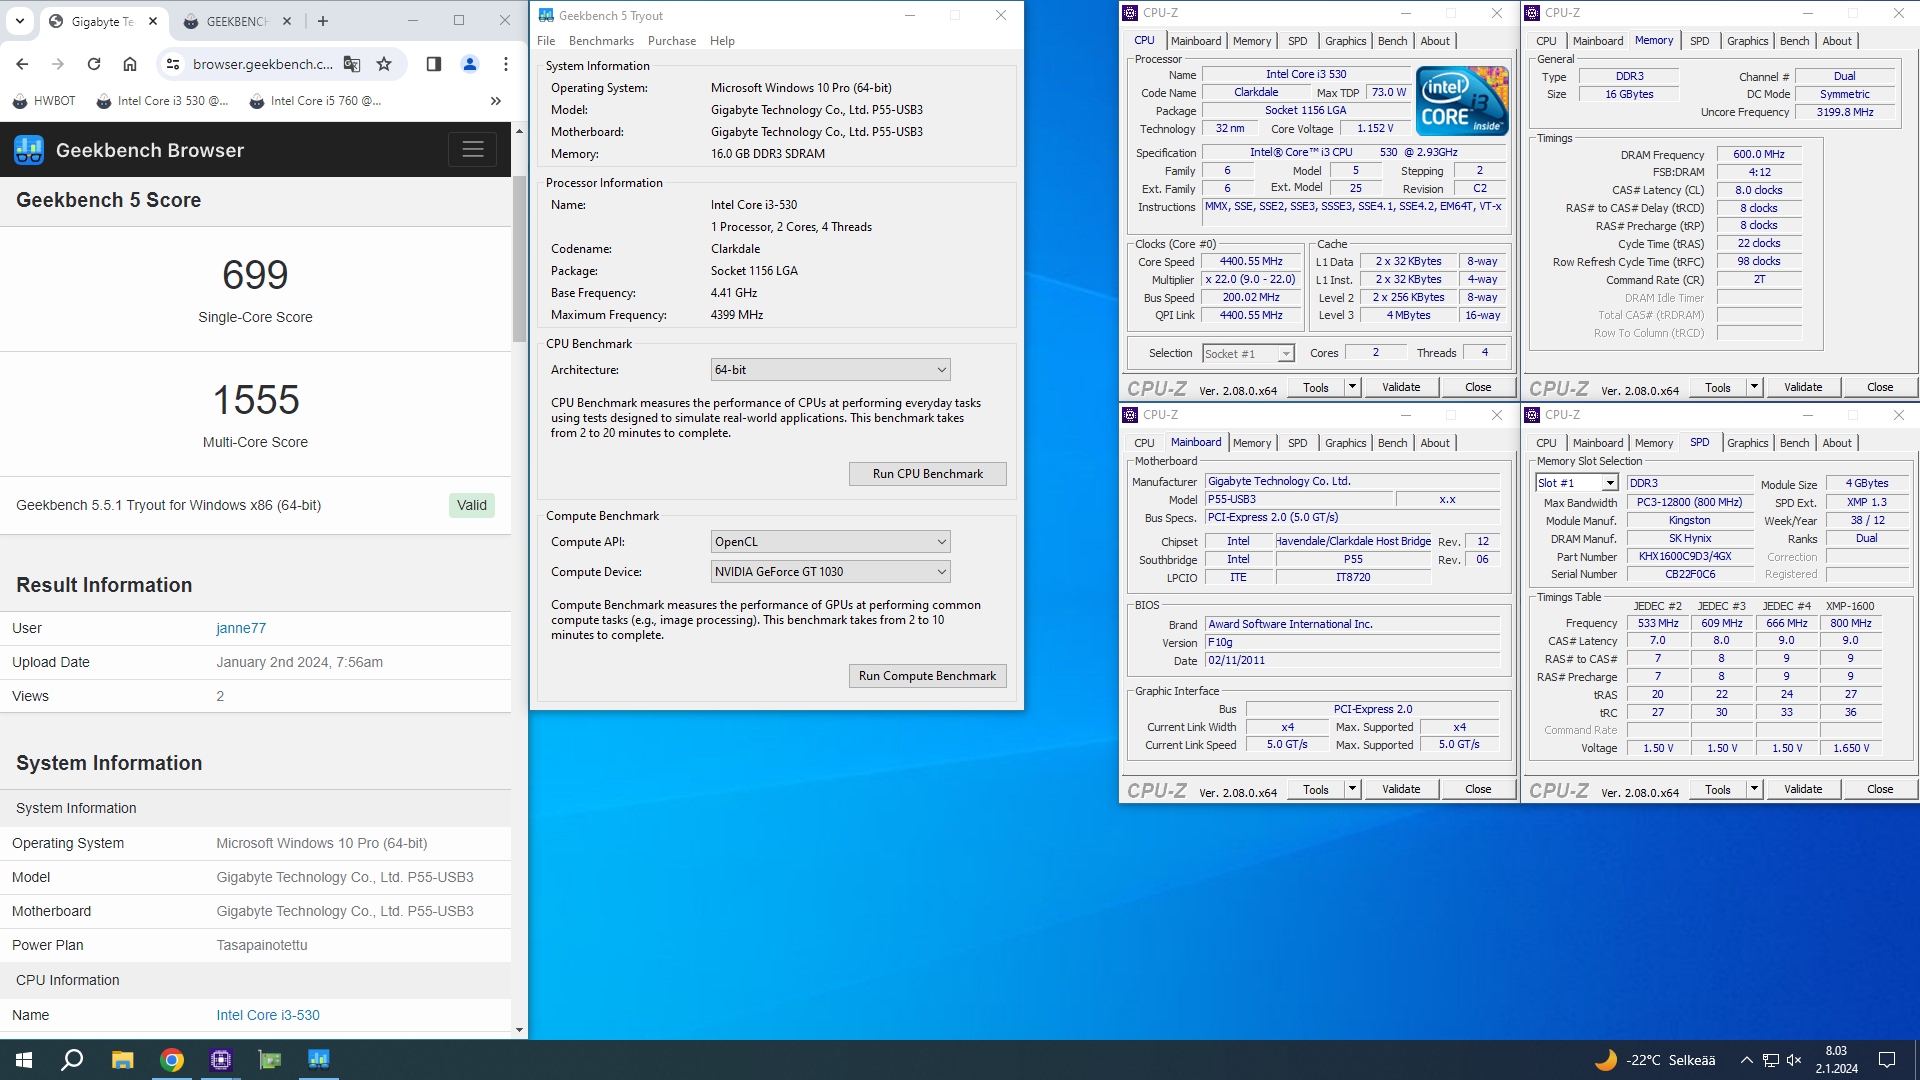Screen dimensions: 1920x1080
Task: Open HWBOT bookmark
Action: click(44, 101)
